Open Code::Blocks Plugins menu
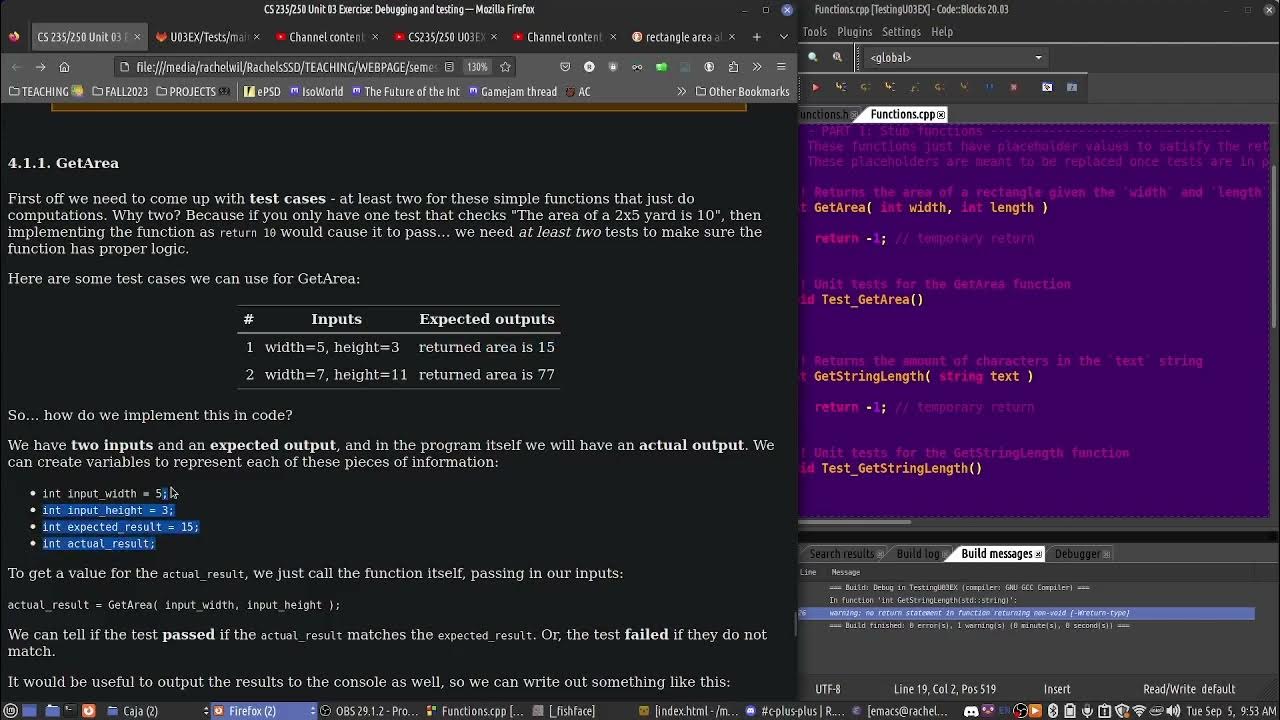 [854, 32]
